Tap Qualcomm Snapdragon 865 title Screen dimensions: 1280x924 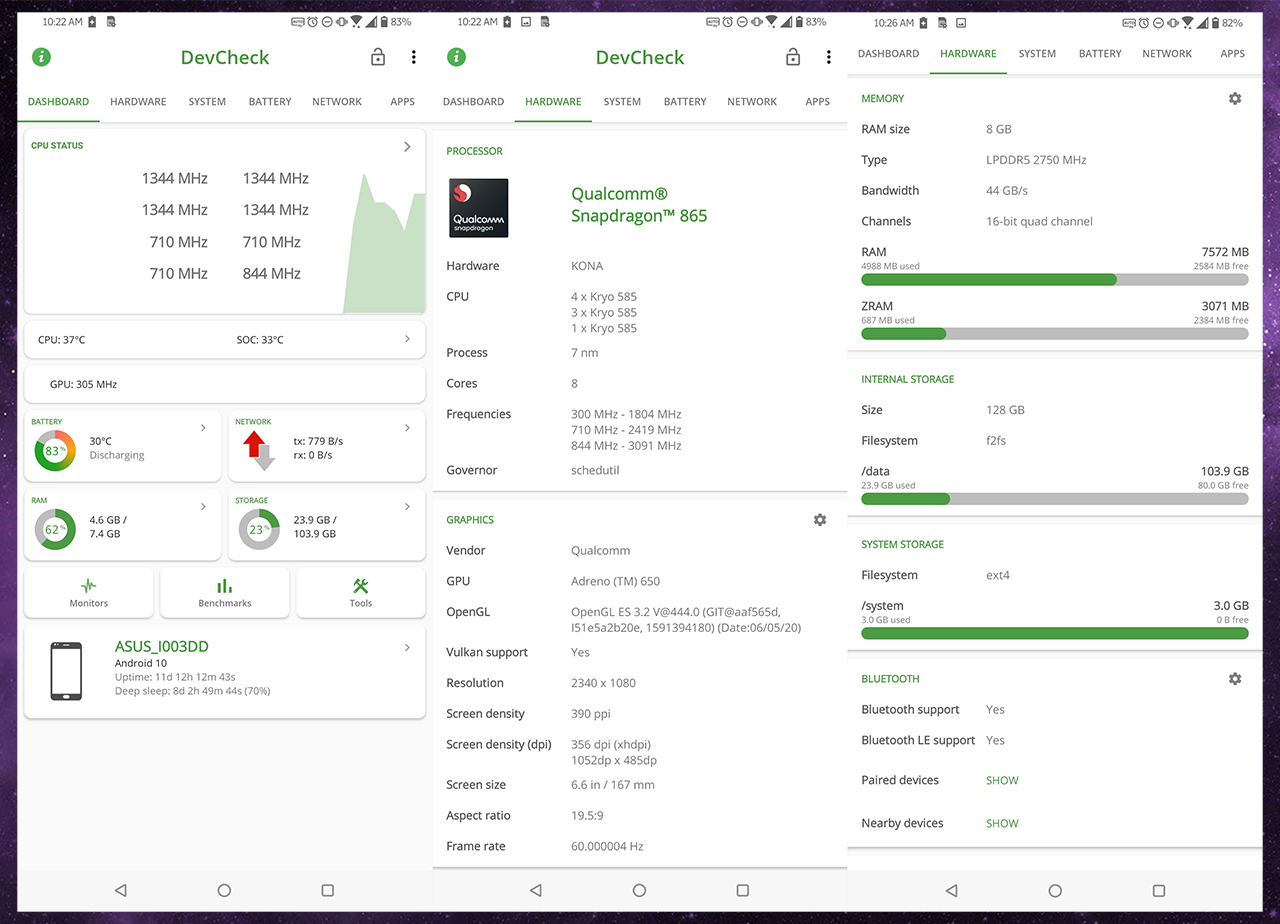pyautogui.click(x=639, y=205)
